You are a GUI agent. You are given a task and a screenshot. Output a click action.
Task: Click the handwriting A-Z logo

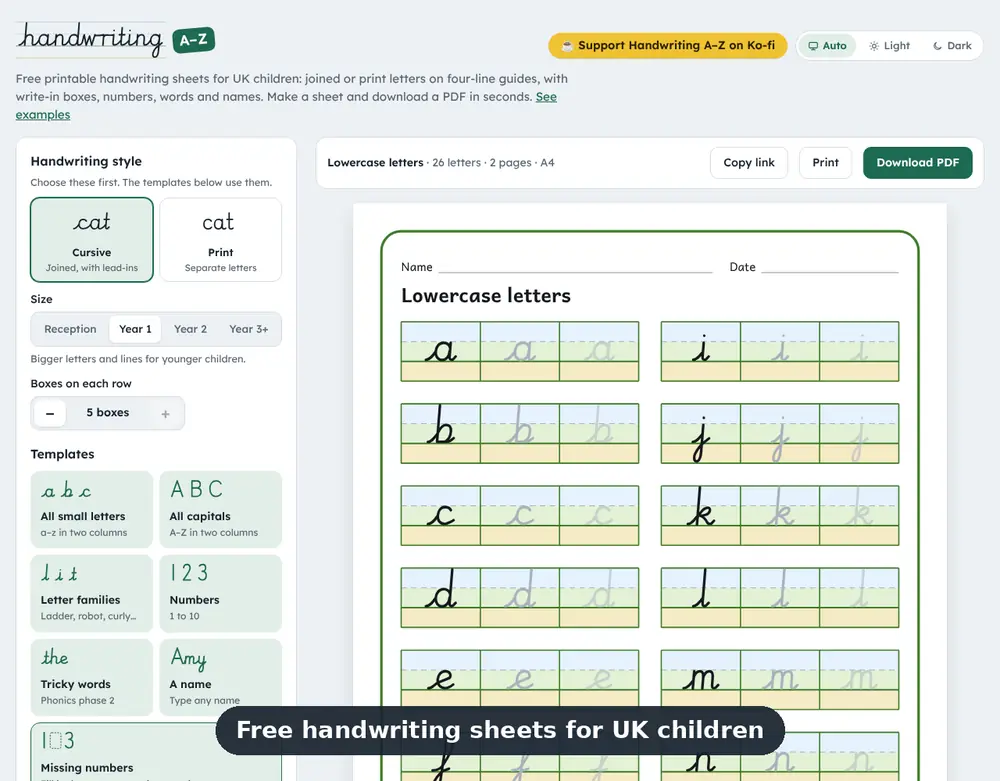coord(115,40)
